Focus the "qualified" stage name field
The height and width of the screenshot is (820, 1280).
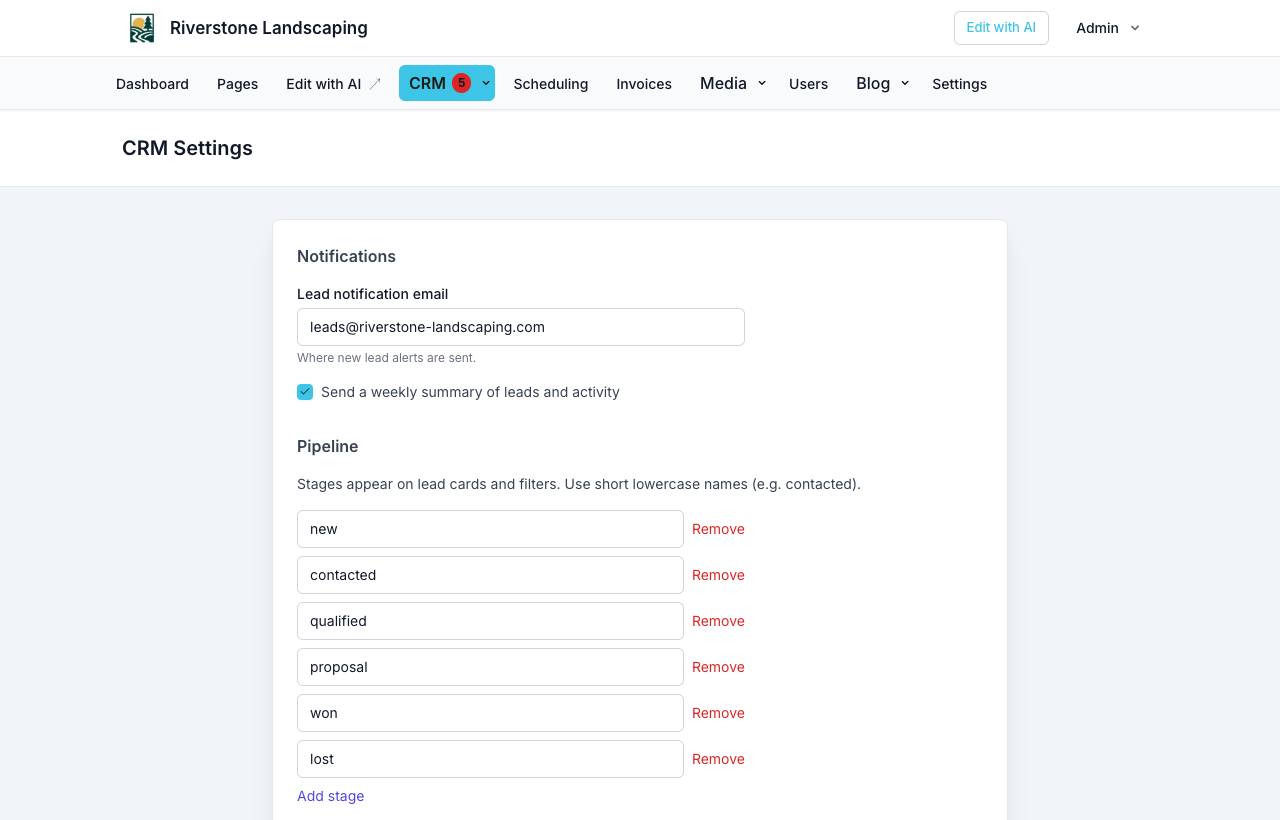click(490, 621)
